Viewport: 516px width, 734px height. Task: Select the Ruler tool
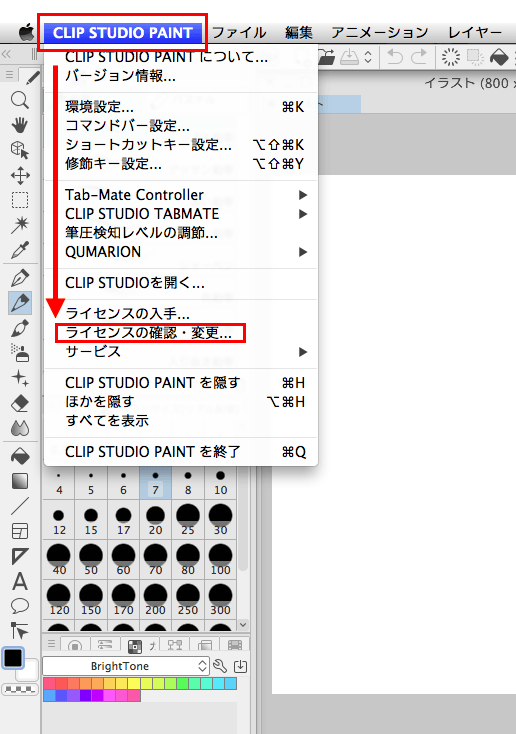20,556
